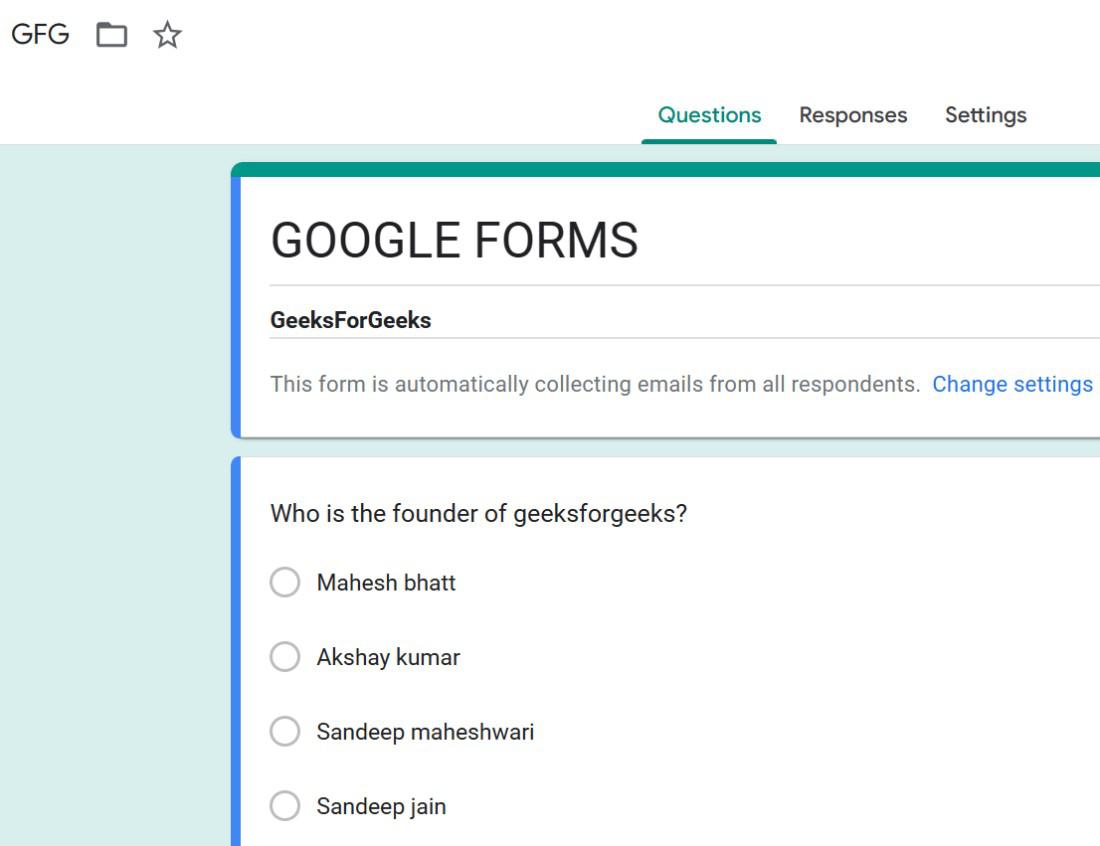Open the Change settings link
1100x846 pixels.
pyautogui.click(x=1012, y=384)
